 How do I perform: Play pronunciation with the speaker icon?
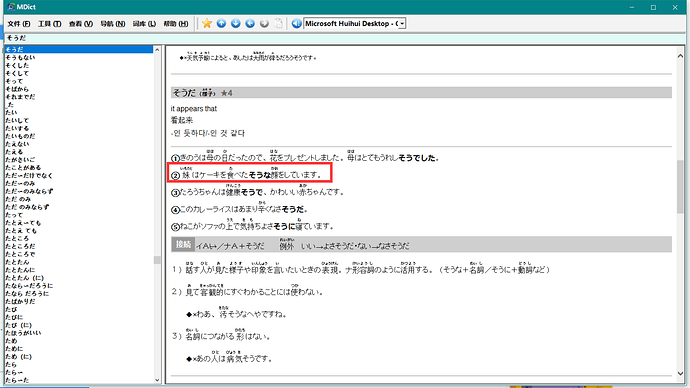(297, 24)
